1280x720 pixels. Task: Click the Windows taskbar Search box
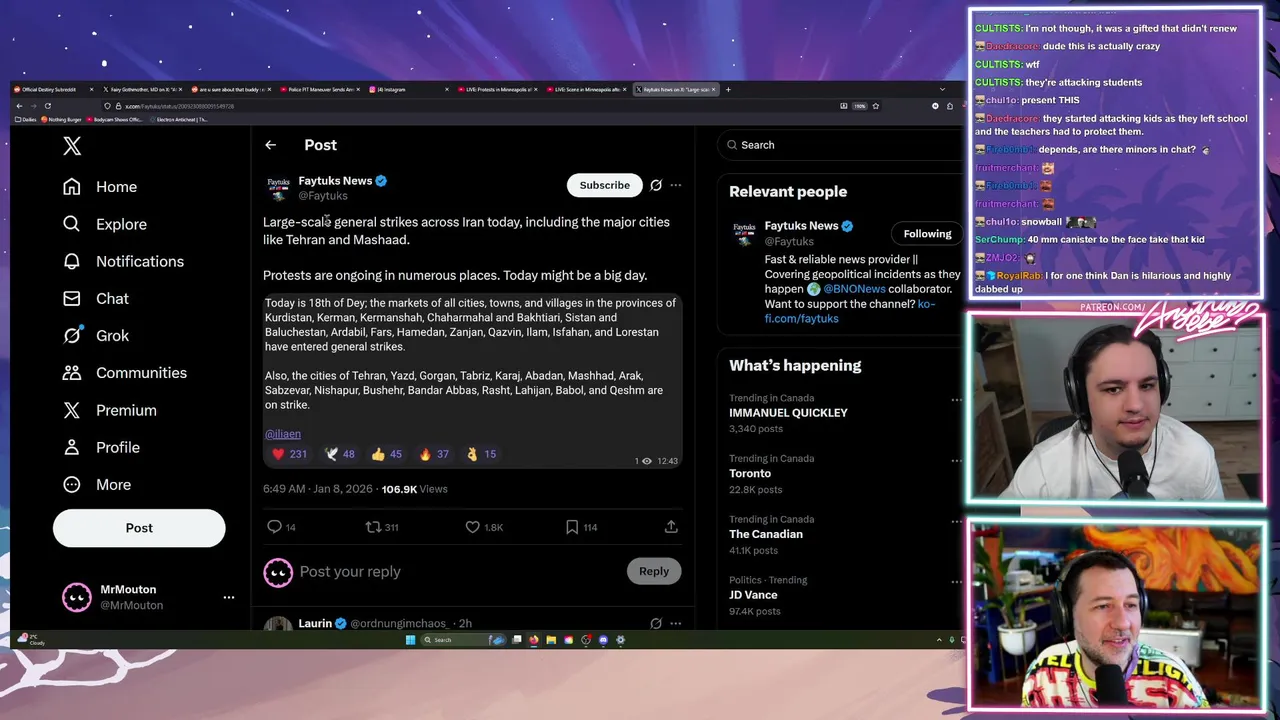tap(463, 640)
